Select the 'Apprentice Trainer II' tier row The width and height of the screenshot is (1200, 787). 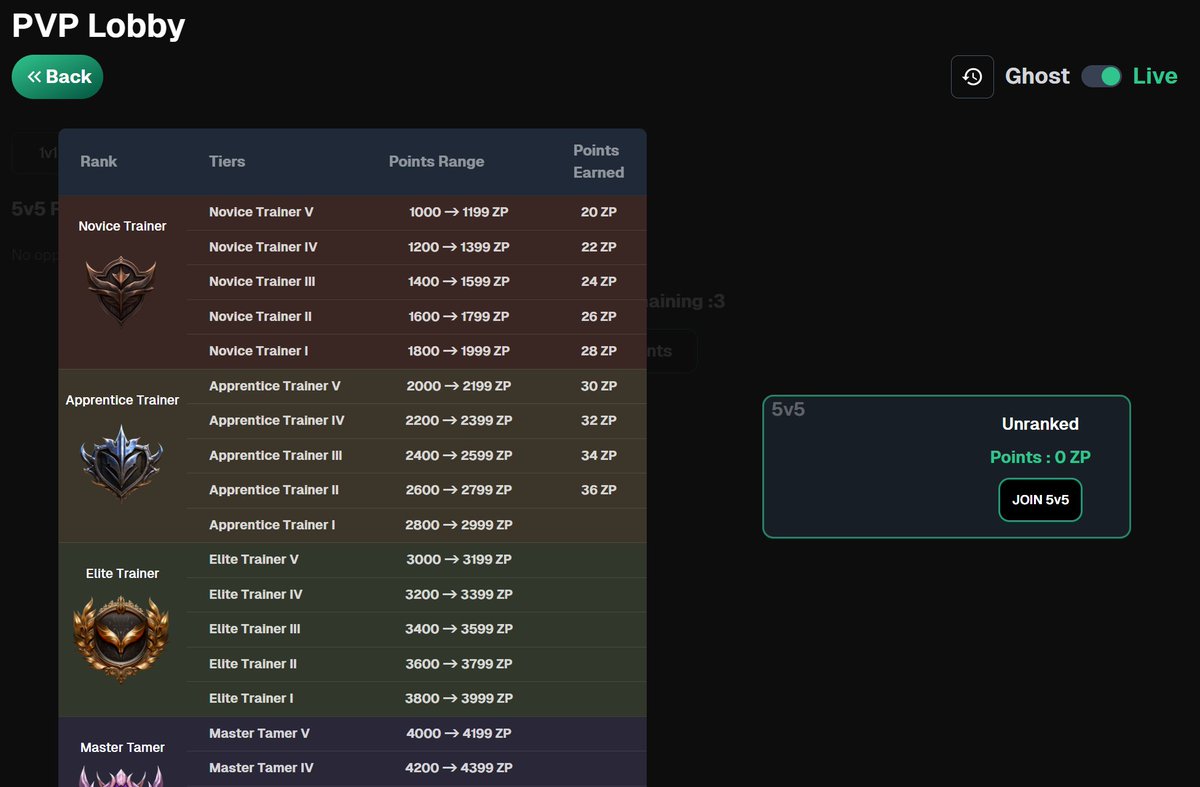[417, 490]
